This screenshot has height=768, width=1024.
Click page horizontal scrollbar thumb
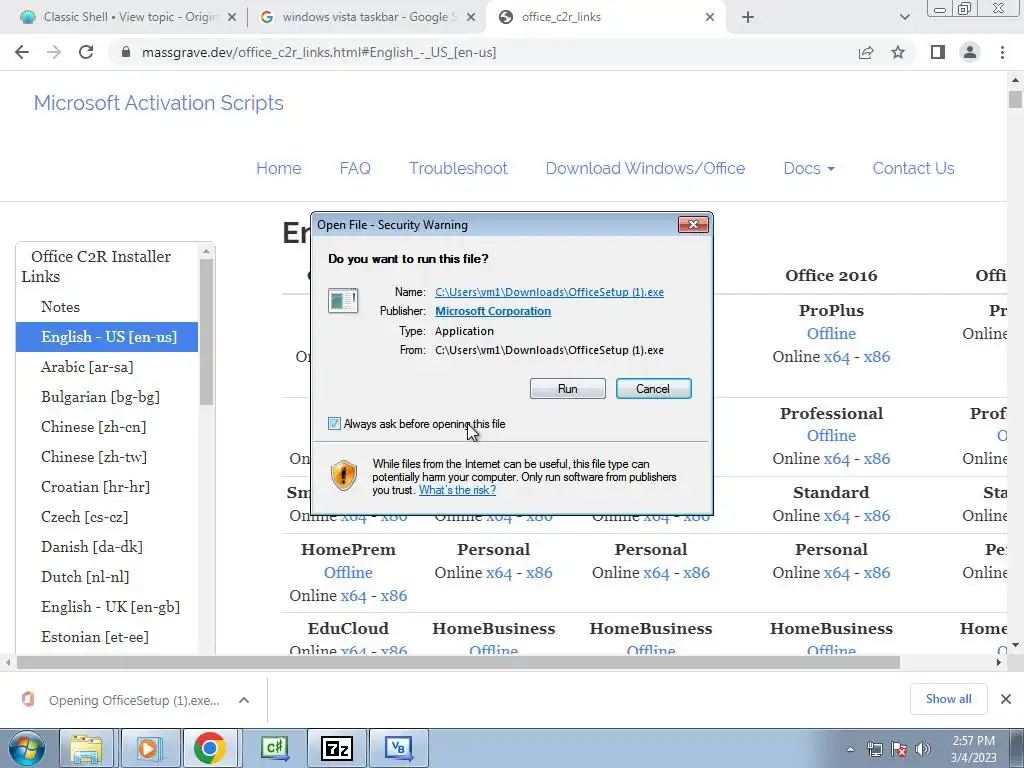pos(458,662)
